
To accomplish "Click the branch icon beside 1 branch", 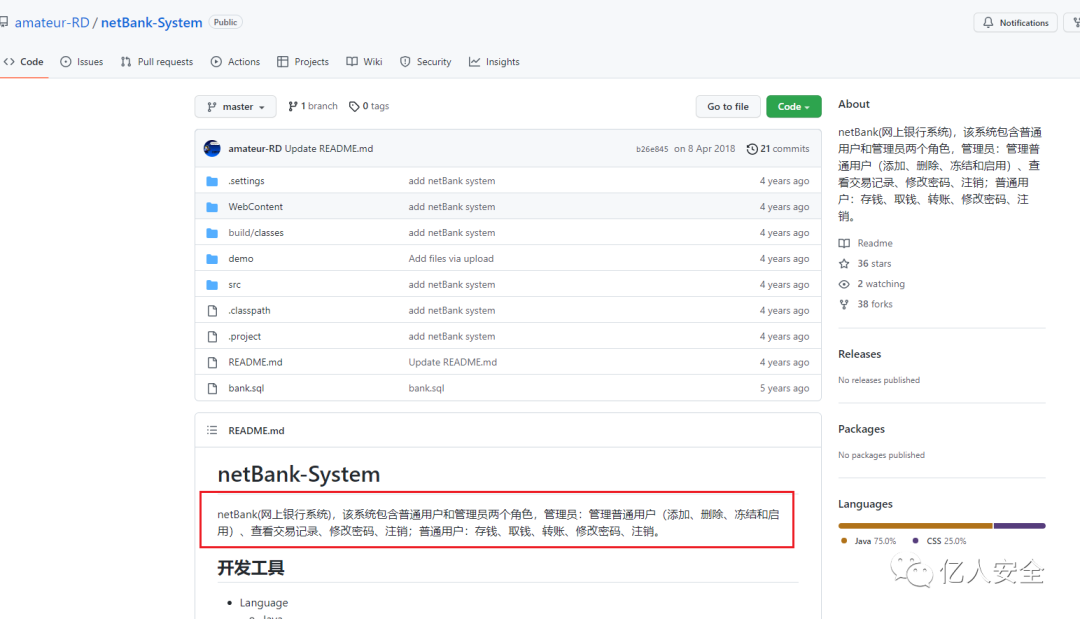I will (x=293, y=106).
